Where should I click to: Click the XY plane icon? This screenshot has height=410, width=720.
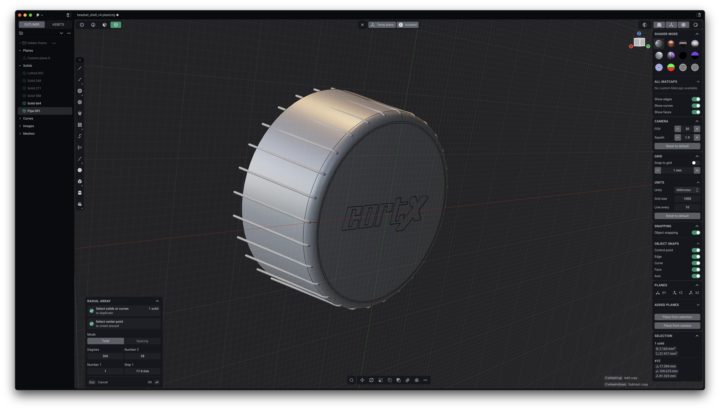pos(660,293)
